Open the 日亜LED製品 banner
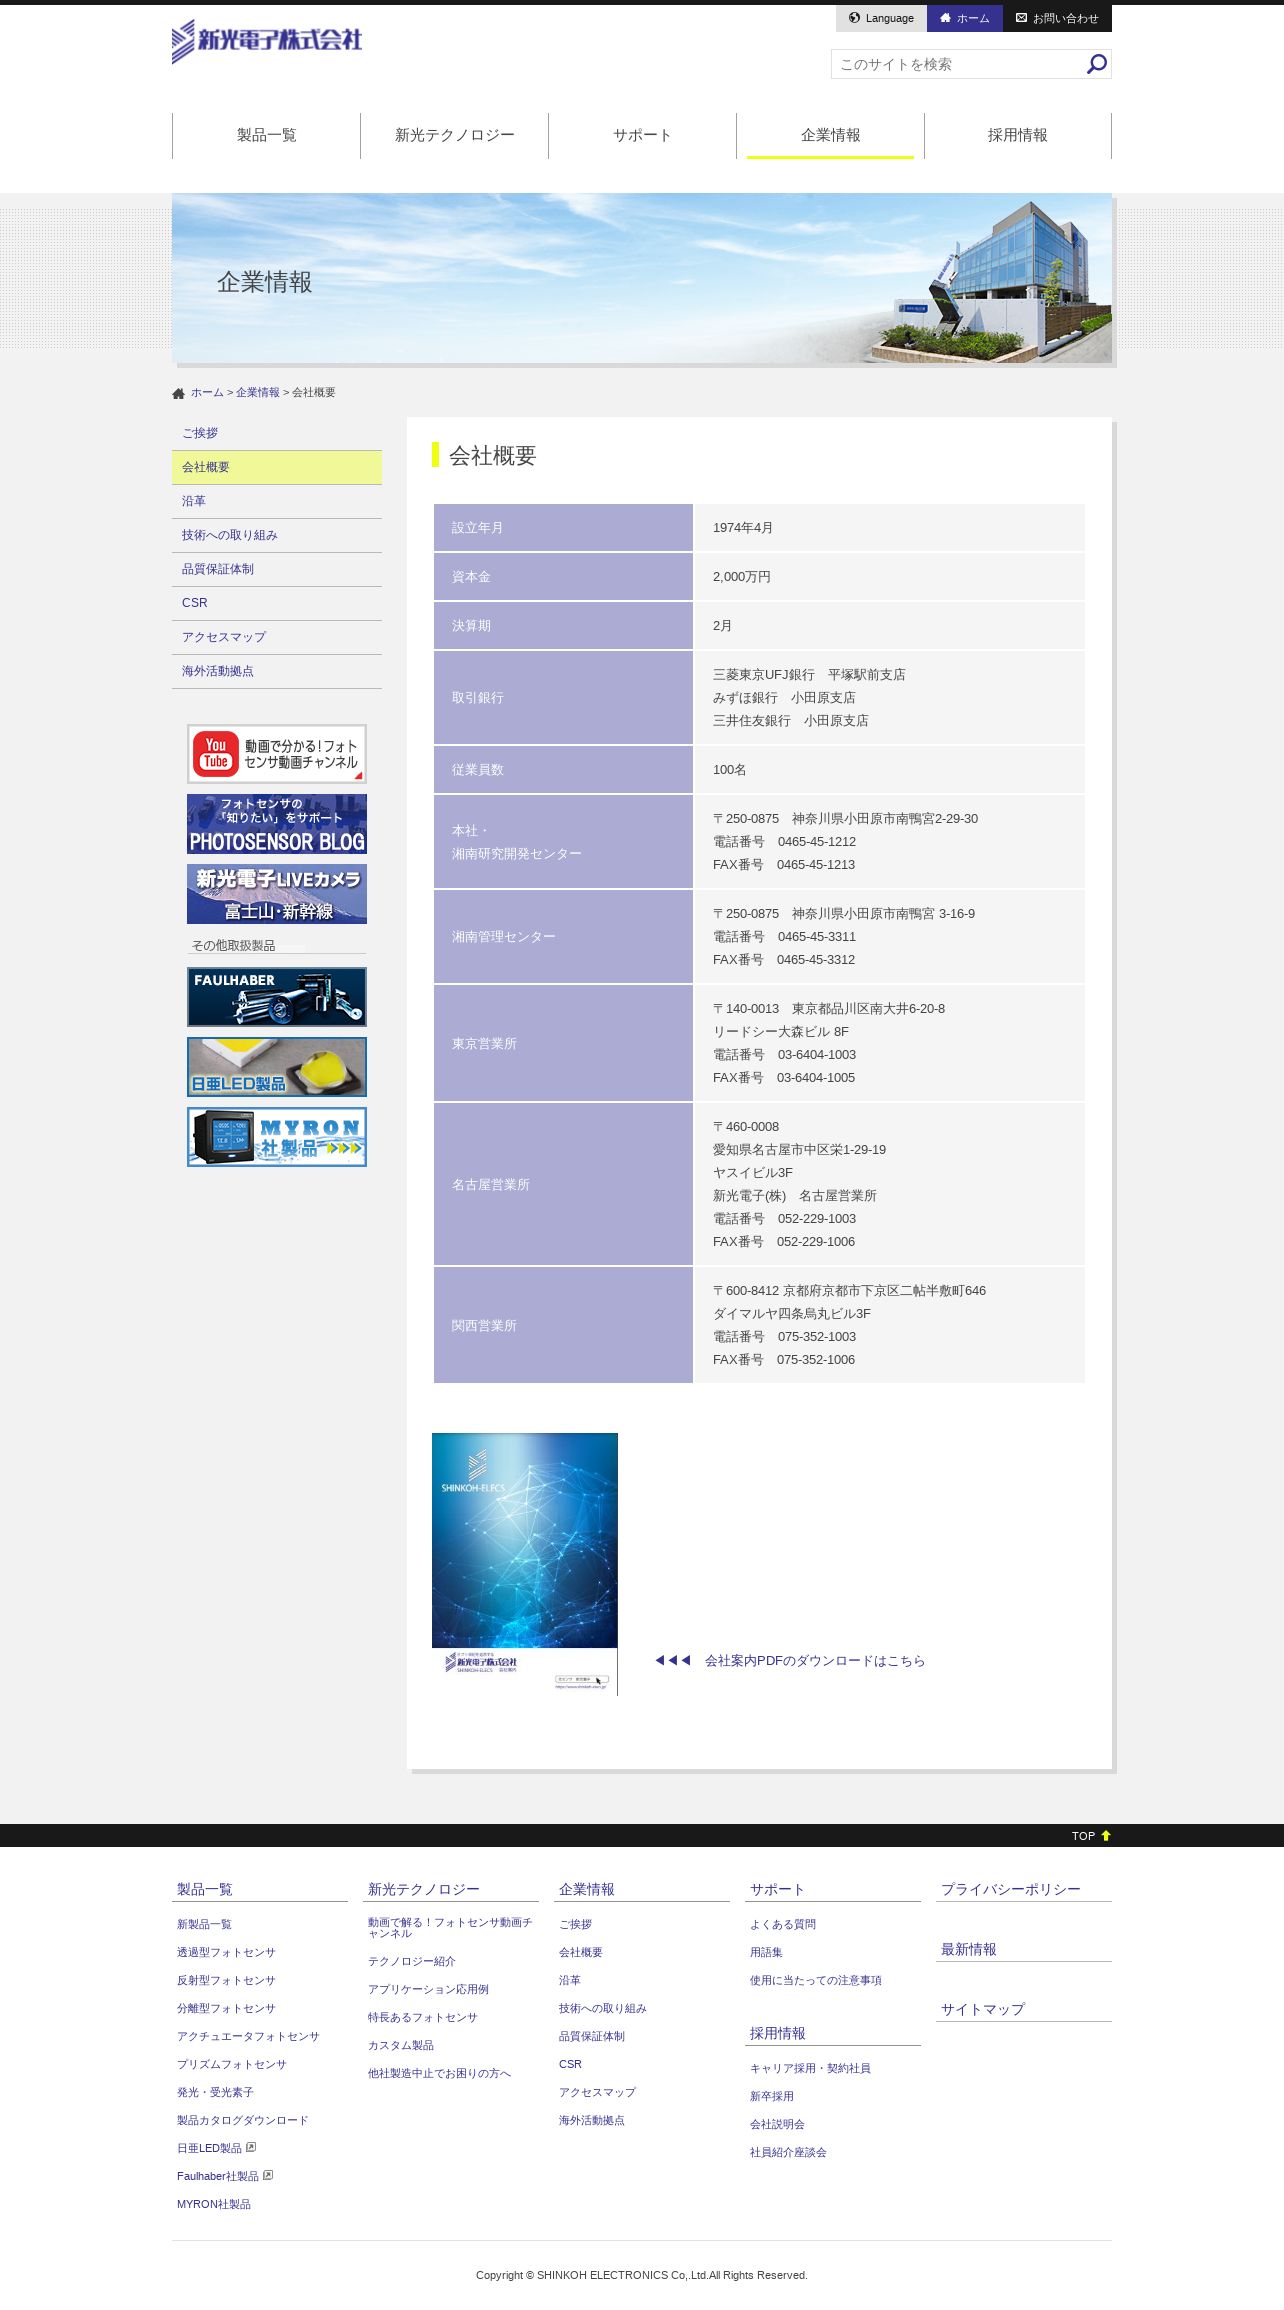 click(277, 1067)
